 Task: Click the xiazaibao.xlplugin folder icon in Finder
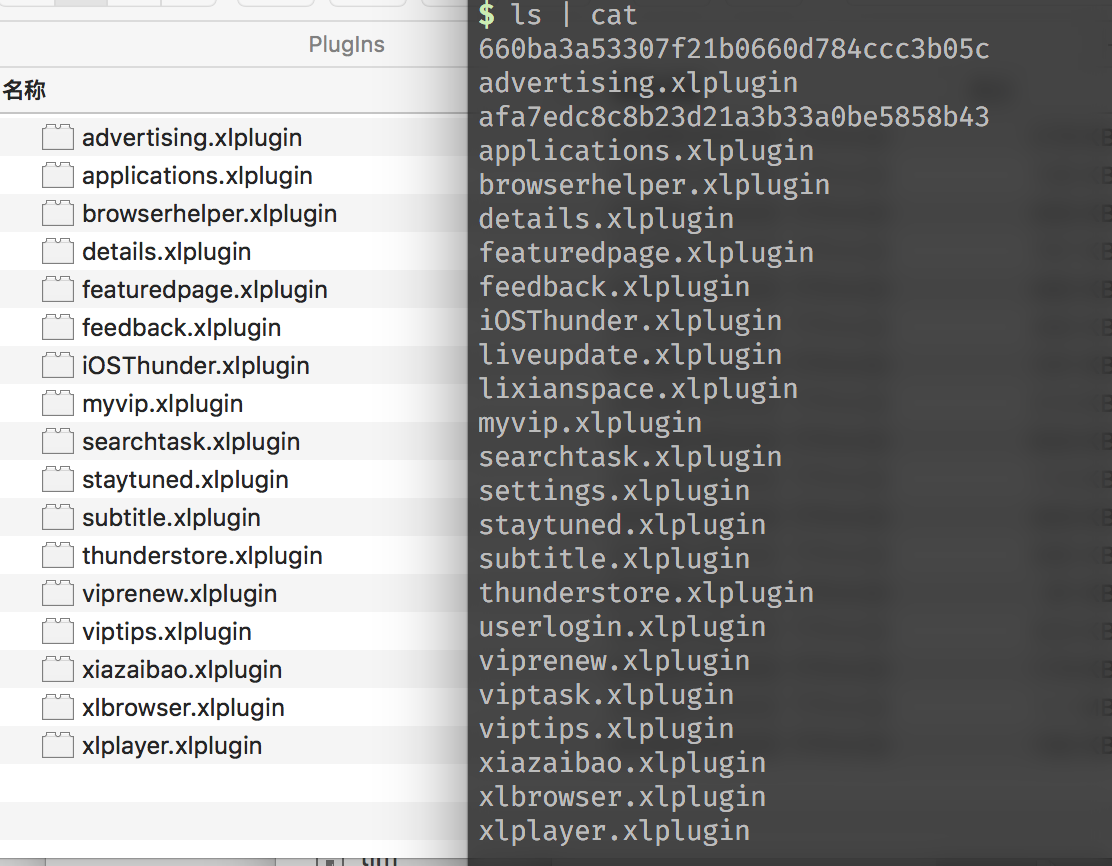[x=58, y=670]
